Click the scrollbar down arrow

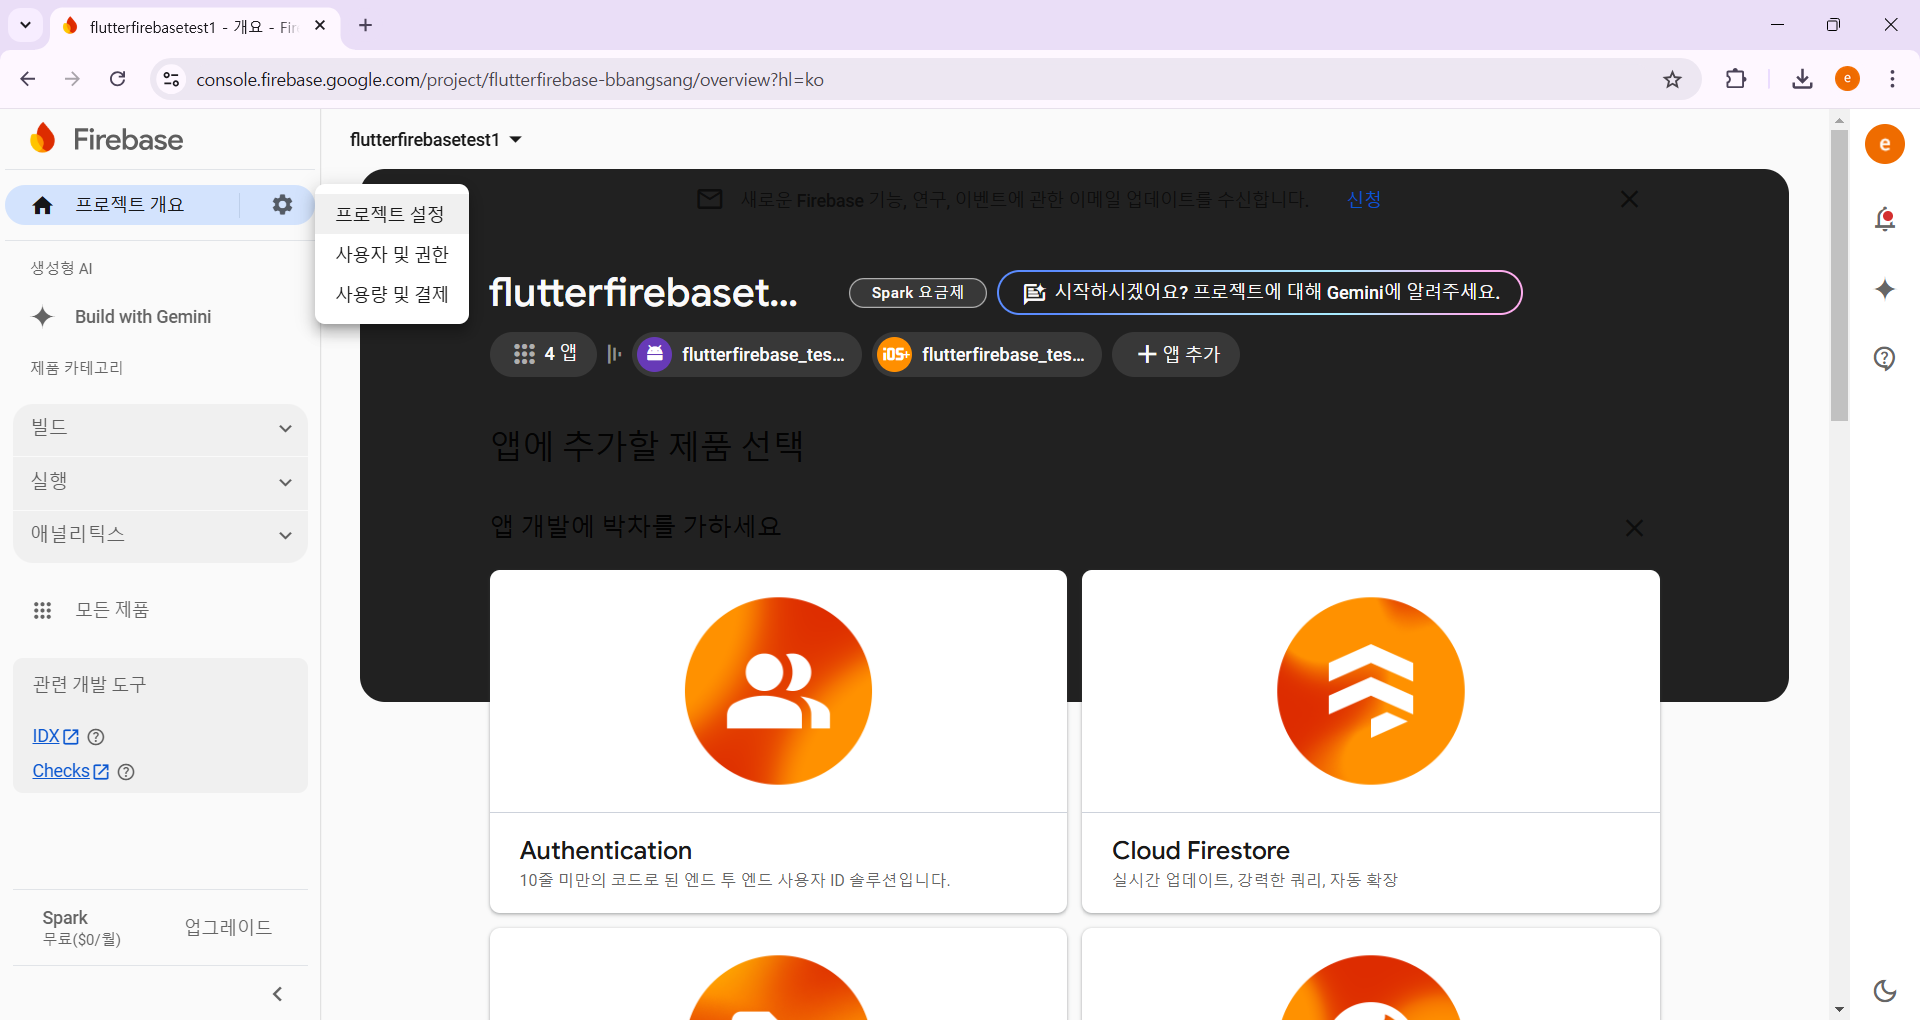click(1839, 1009)
